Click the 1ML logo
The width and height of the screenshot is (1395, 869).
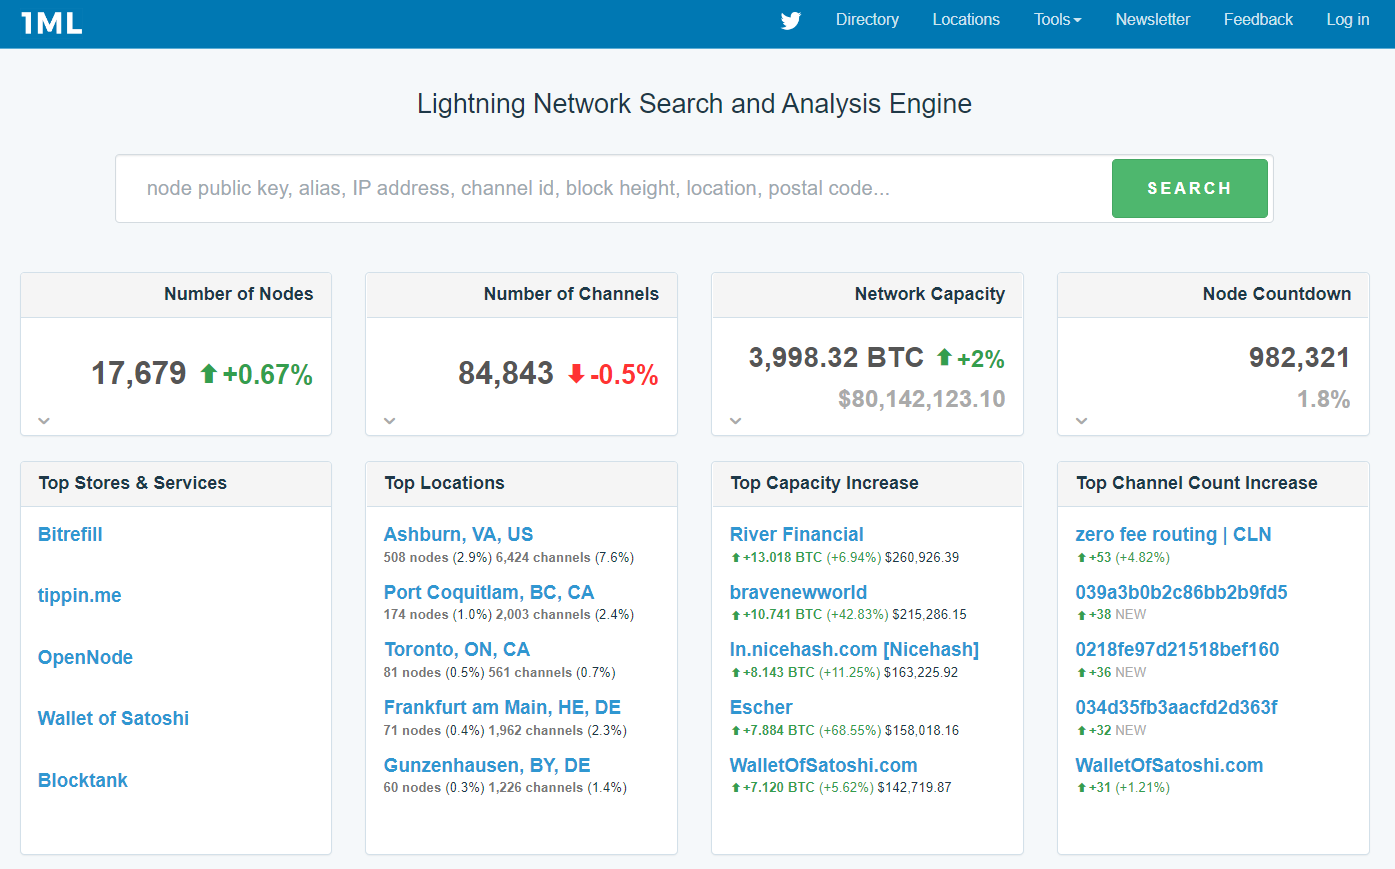51,22
